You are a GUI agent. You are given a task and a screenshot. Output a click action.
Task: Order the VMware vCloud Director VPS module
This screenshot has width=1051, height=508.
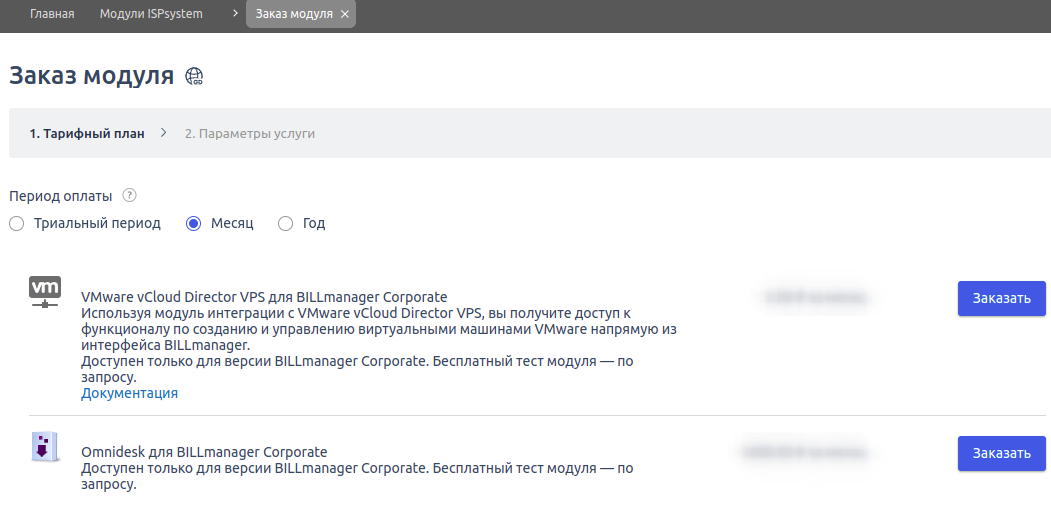point(1001,298)
